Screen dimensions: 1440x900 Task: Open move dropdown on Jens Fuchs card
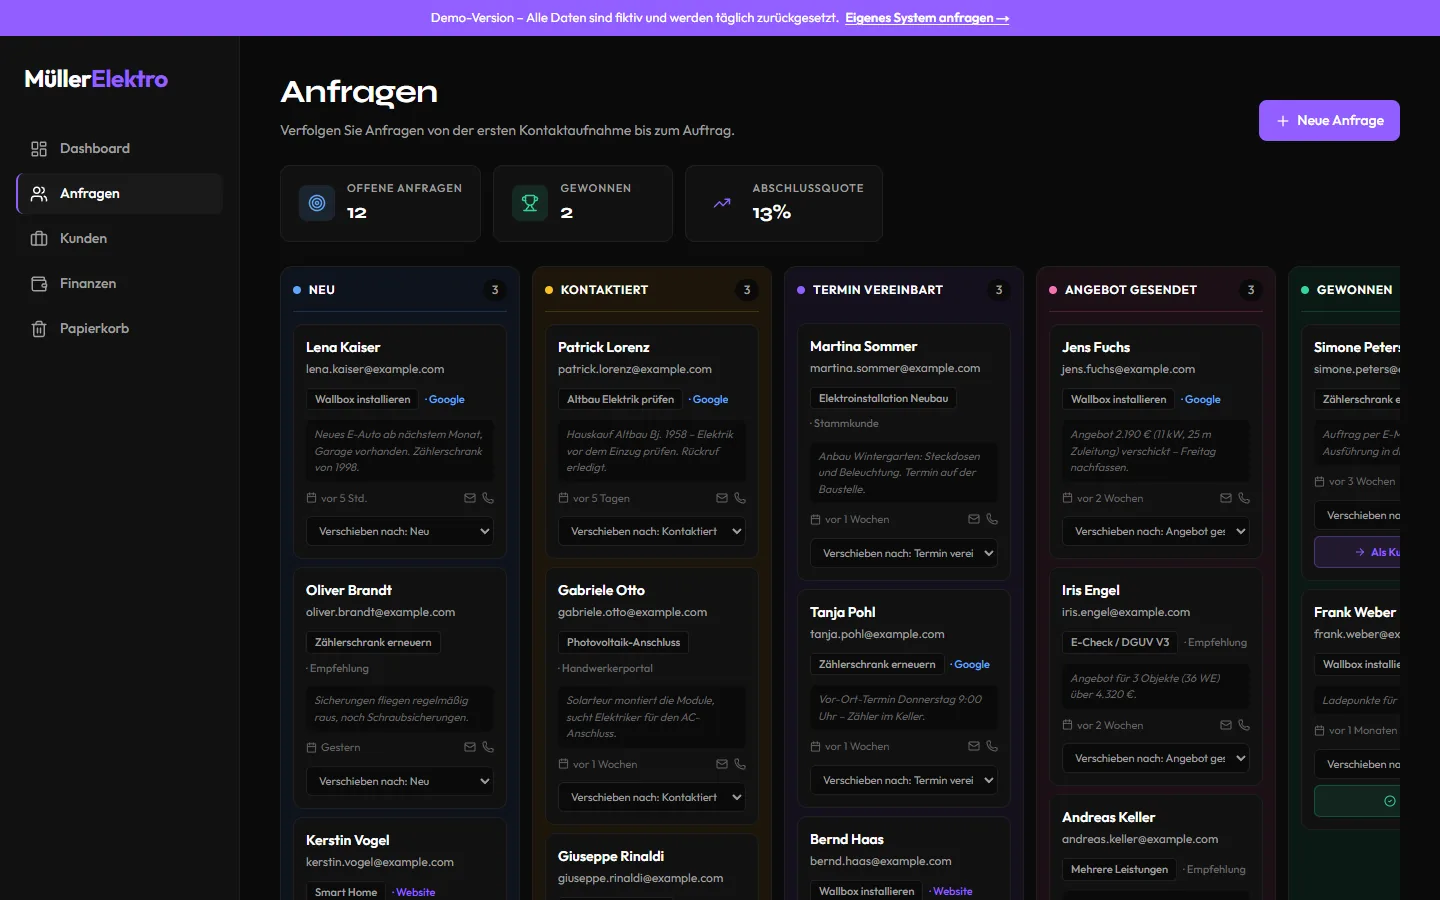1156,531
